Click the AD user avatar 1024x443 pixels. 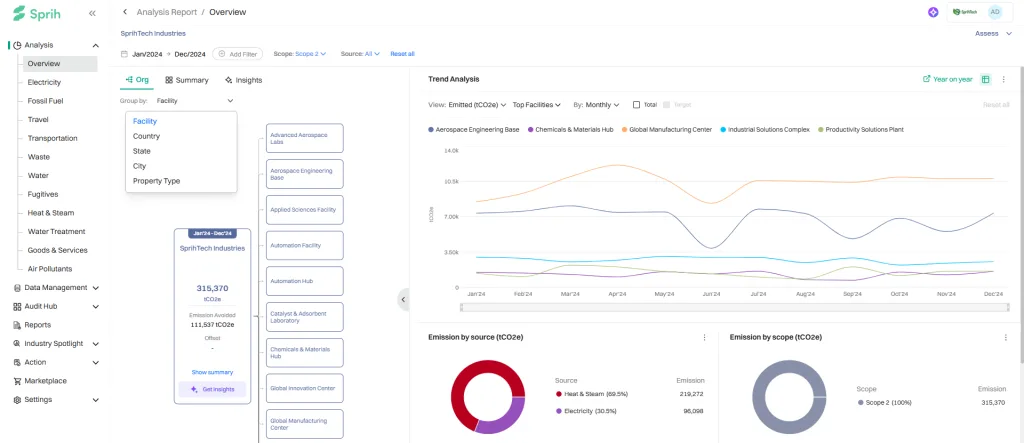point(994,12)
